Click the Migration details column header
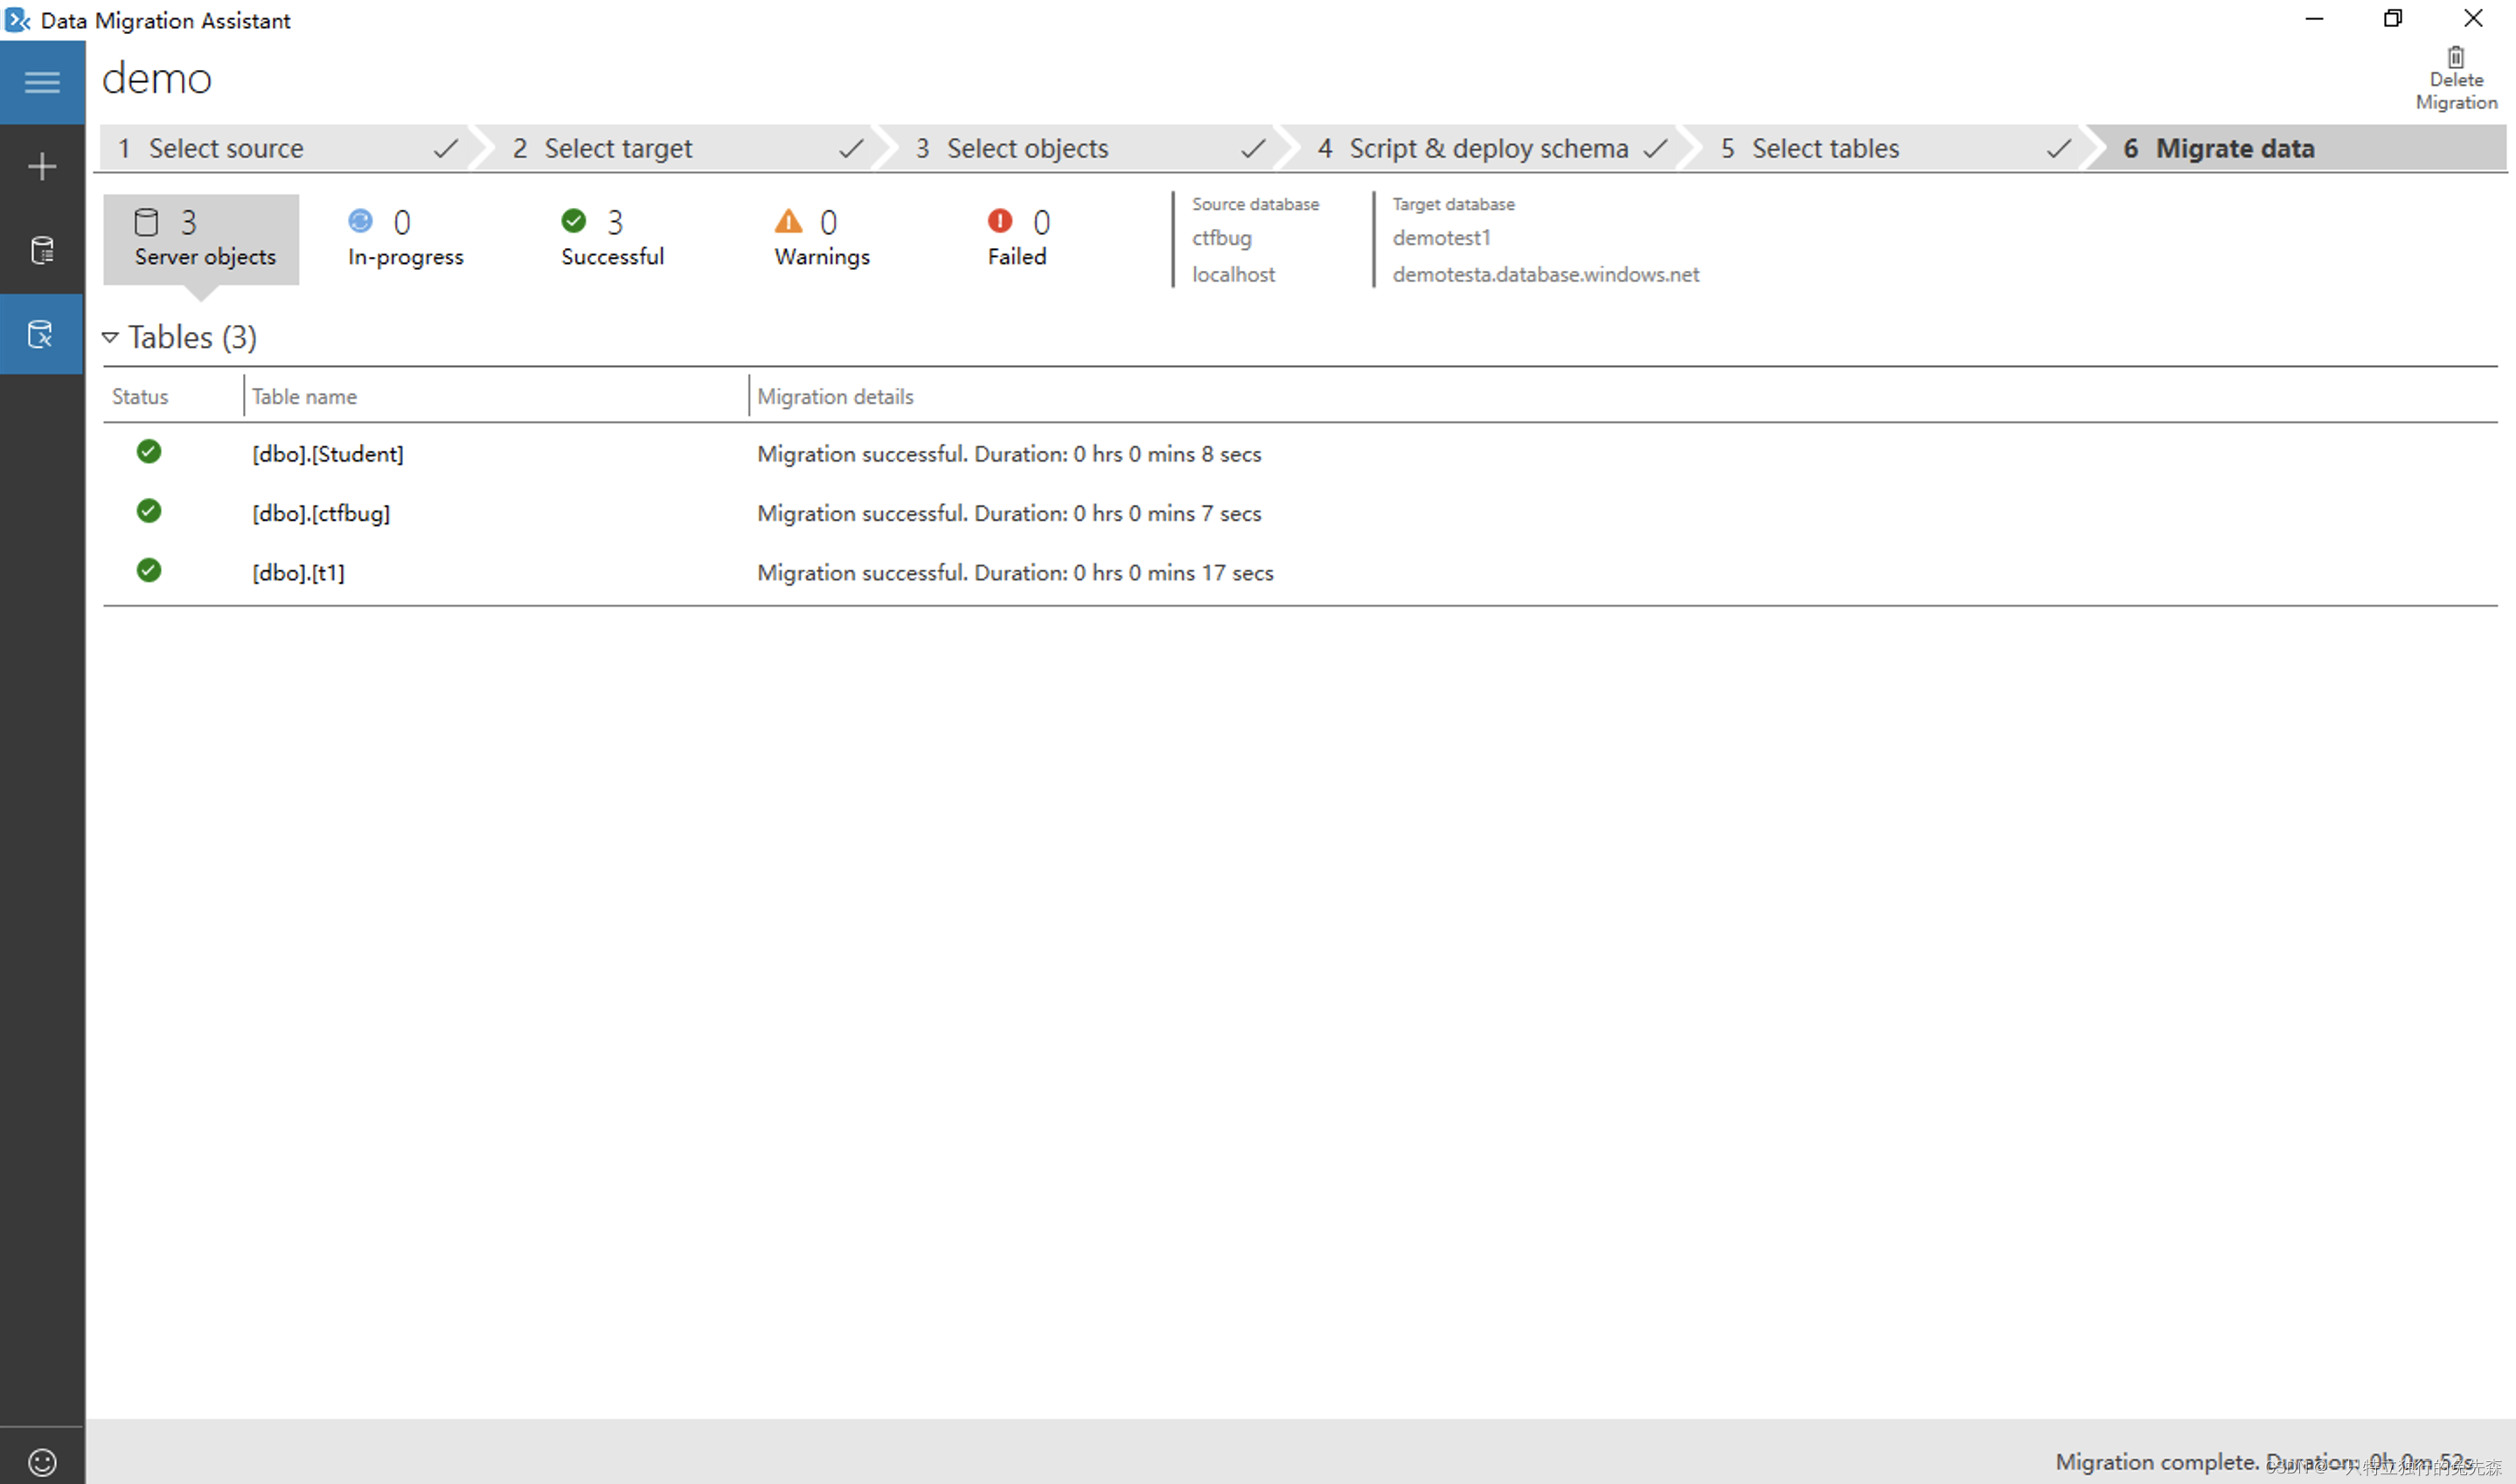Image resolution: width=2516 pixels, height=1484 pixels. pos(835,396)
